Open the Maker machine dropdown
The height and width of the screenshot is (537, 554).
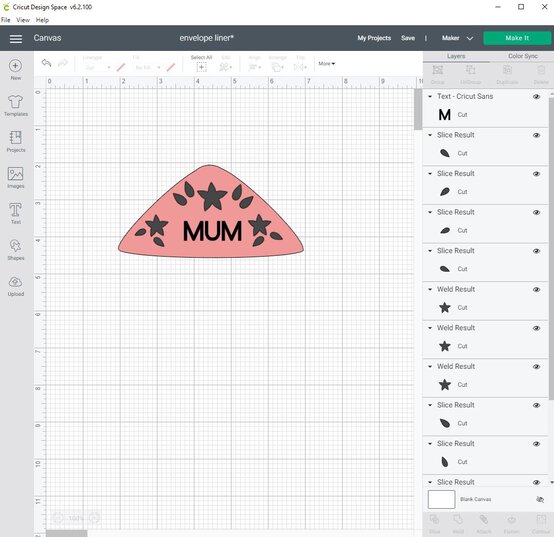tap(457, 38)
